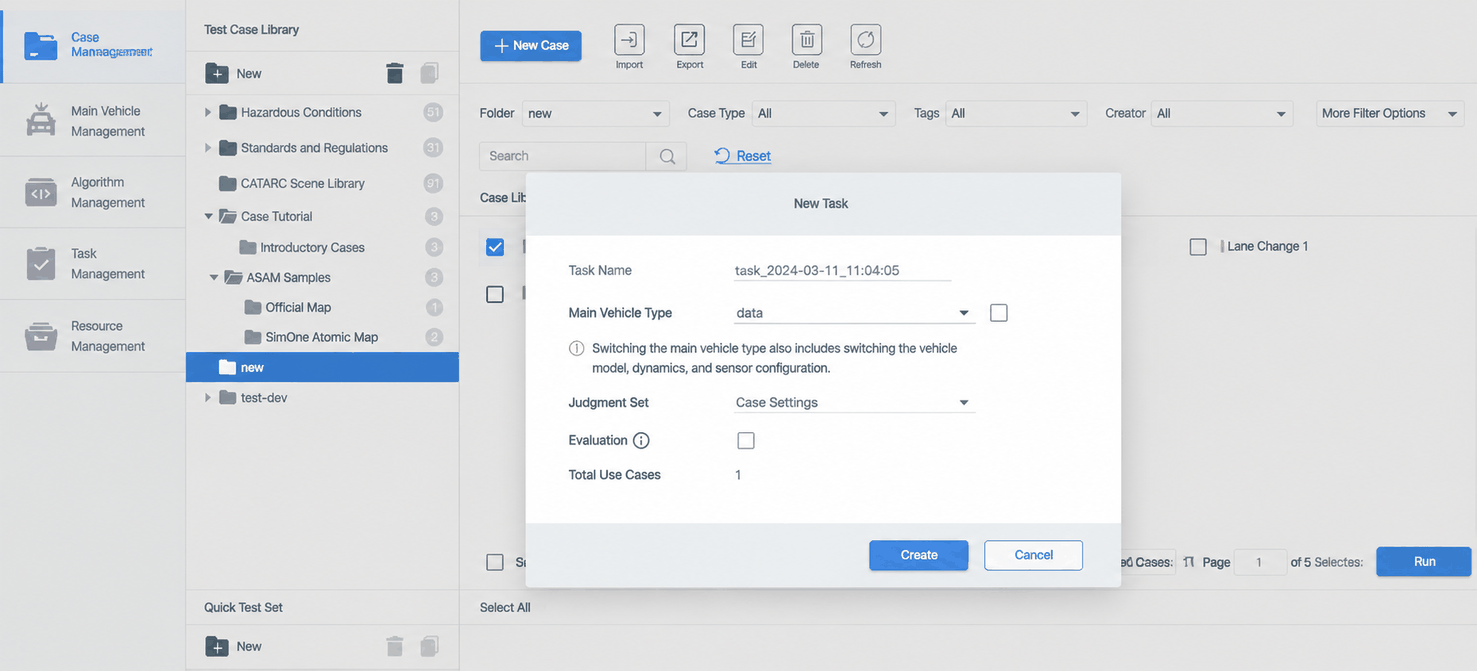The width and height of the screenshot is (1477, 671).
Task: Open Task Management clipboard icon
Action: point(41,264)
